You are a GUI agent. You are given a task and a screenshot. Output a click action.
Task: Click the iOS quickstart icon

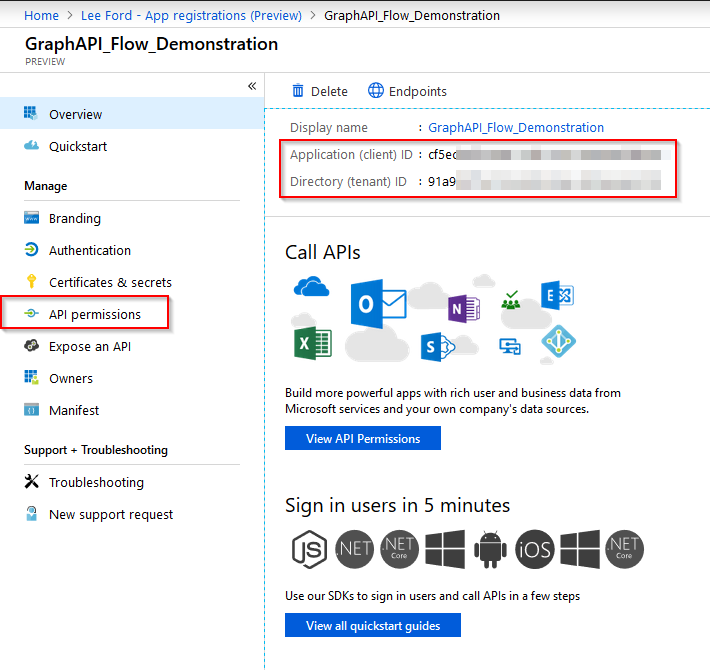click(x=535, y=549)
